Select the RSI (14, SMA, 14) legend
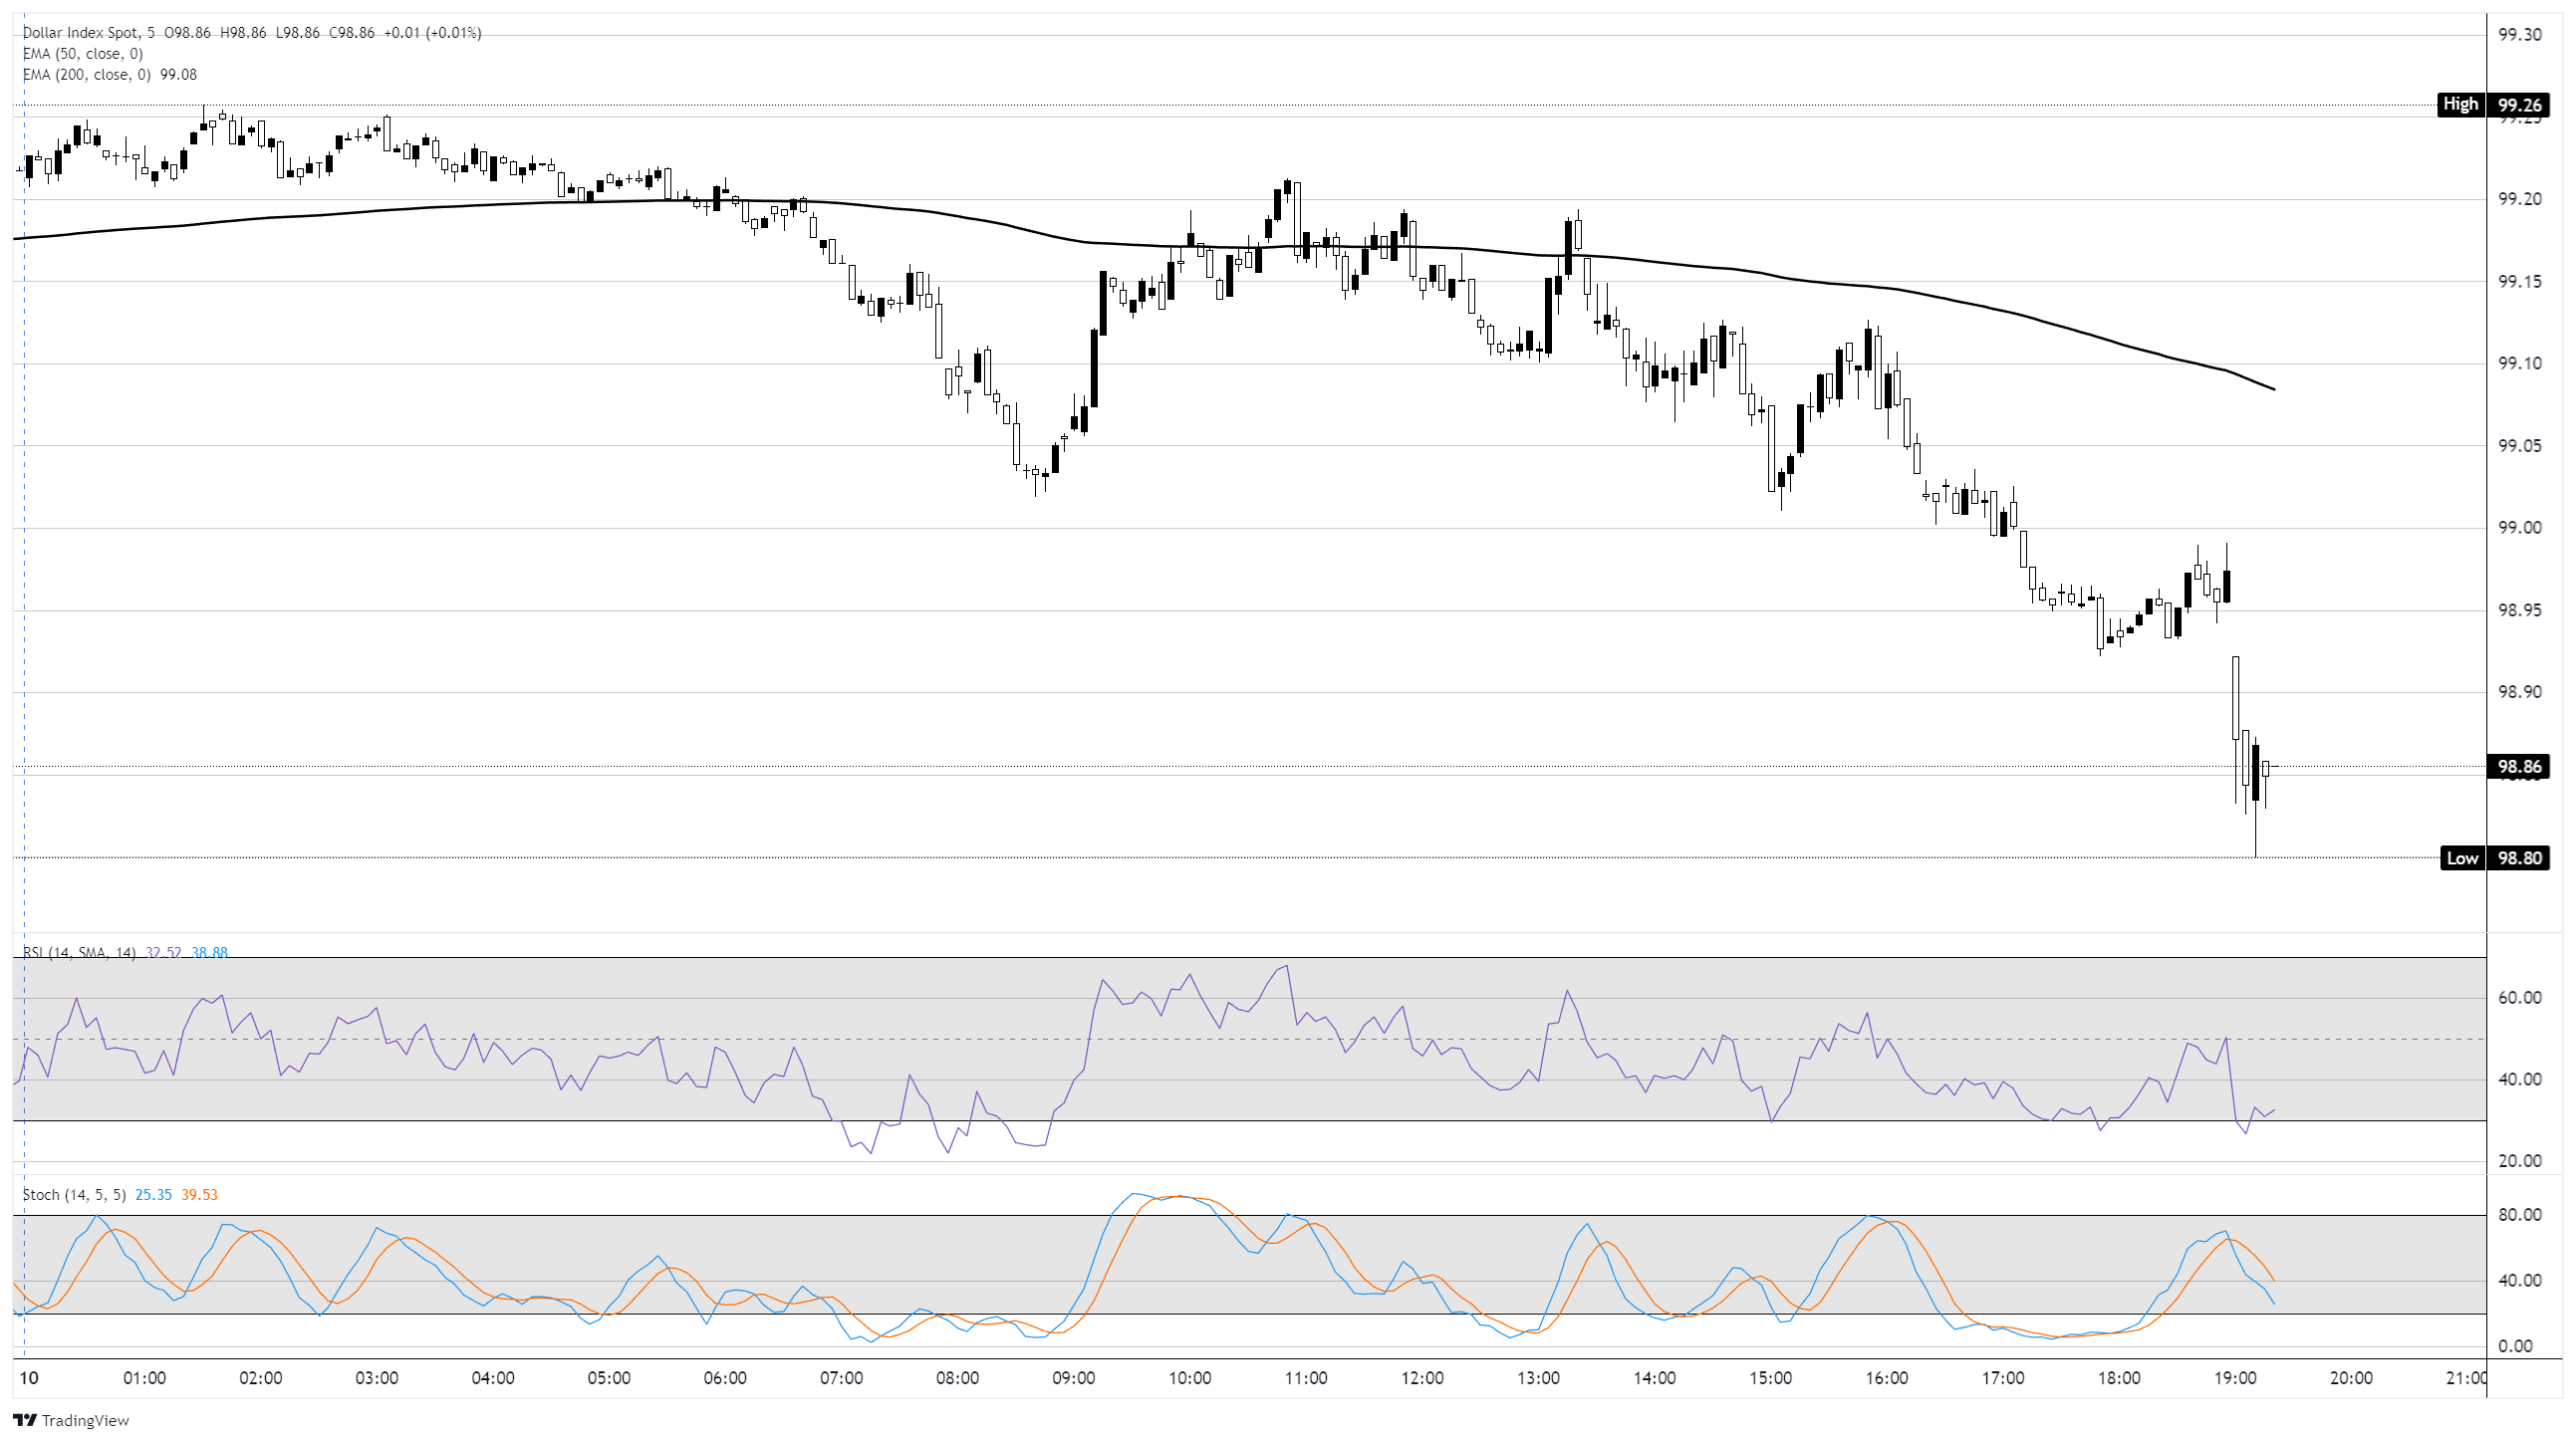 tap(79, 953)
